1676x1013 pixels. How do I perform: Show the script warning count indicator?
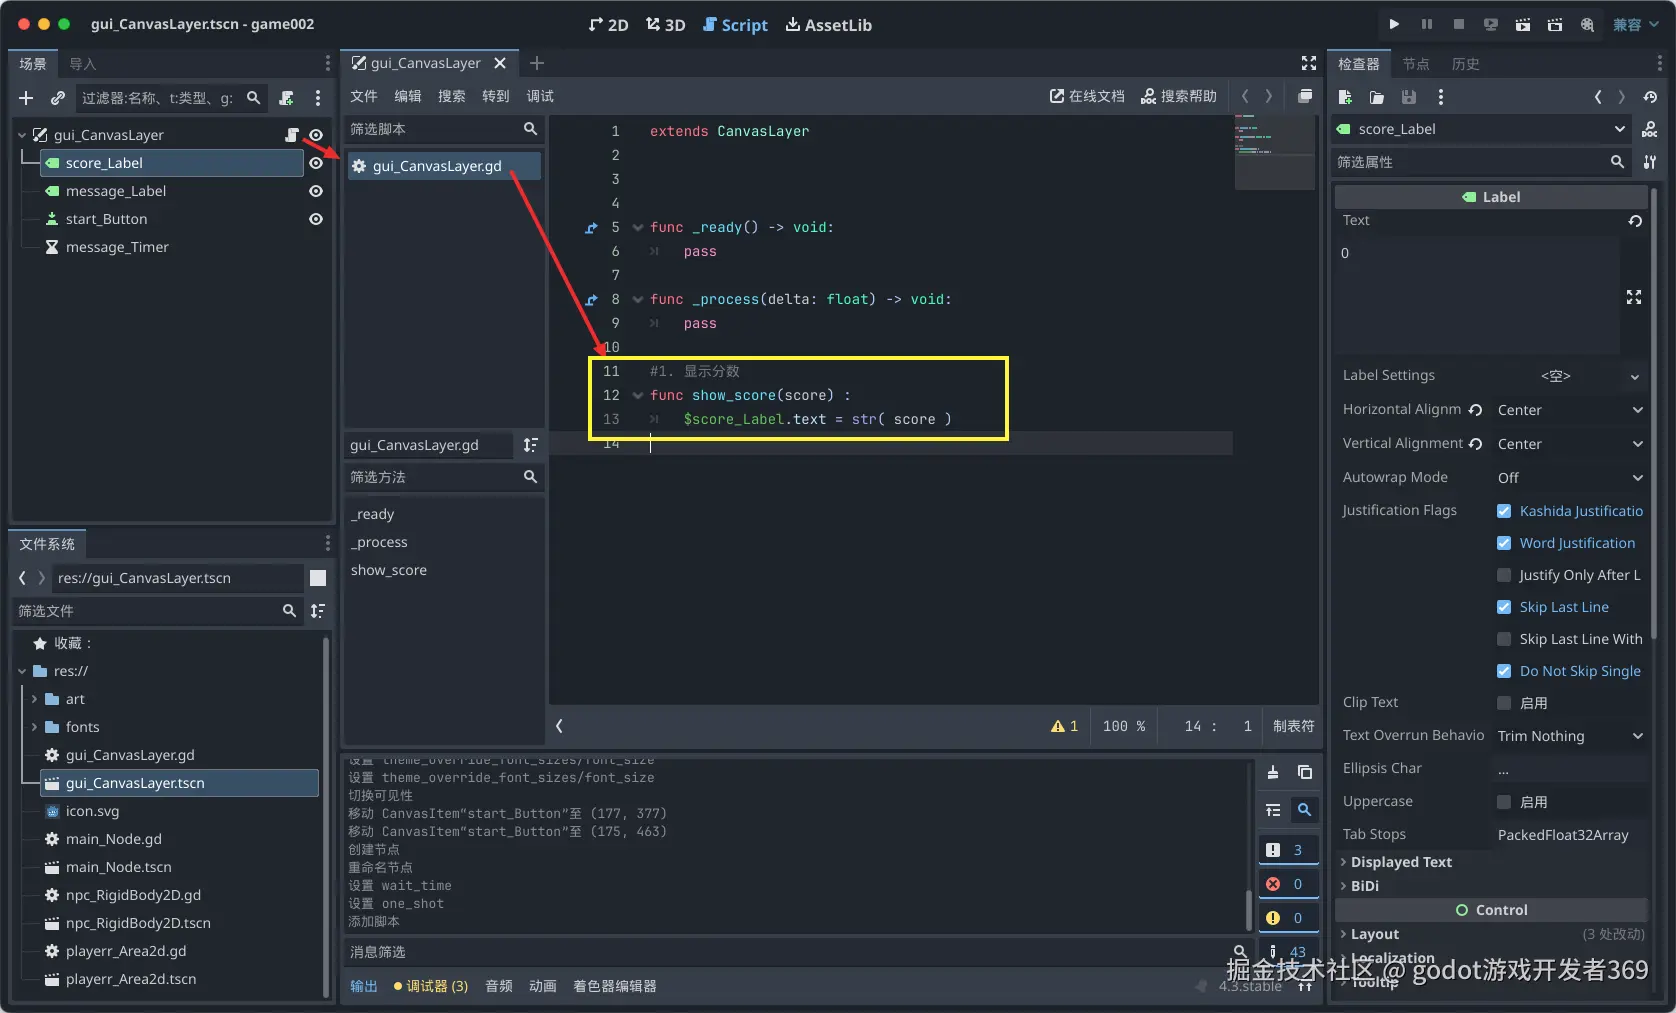point(1064,726)
